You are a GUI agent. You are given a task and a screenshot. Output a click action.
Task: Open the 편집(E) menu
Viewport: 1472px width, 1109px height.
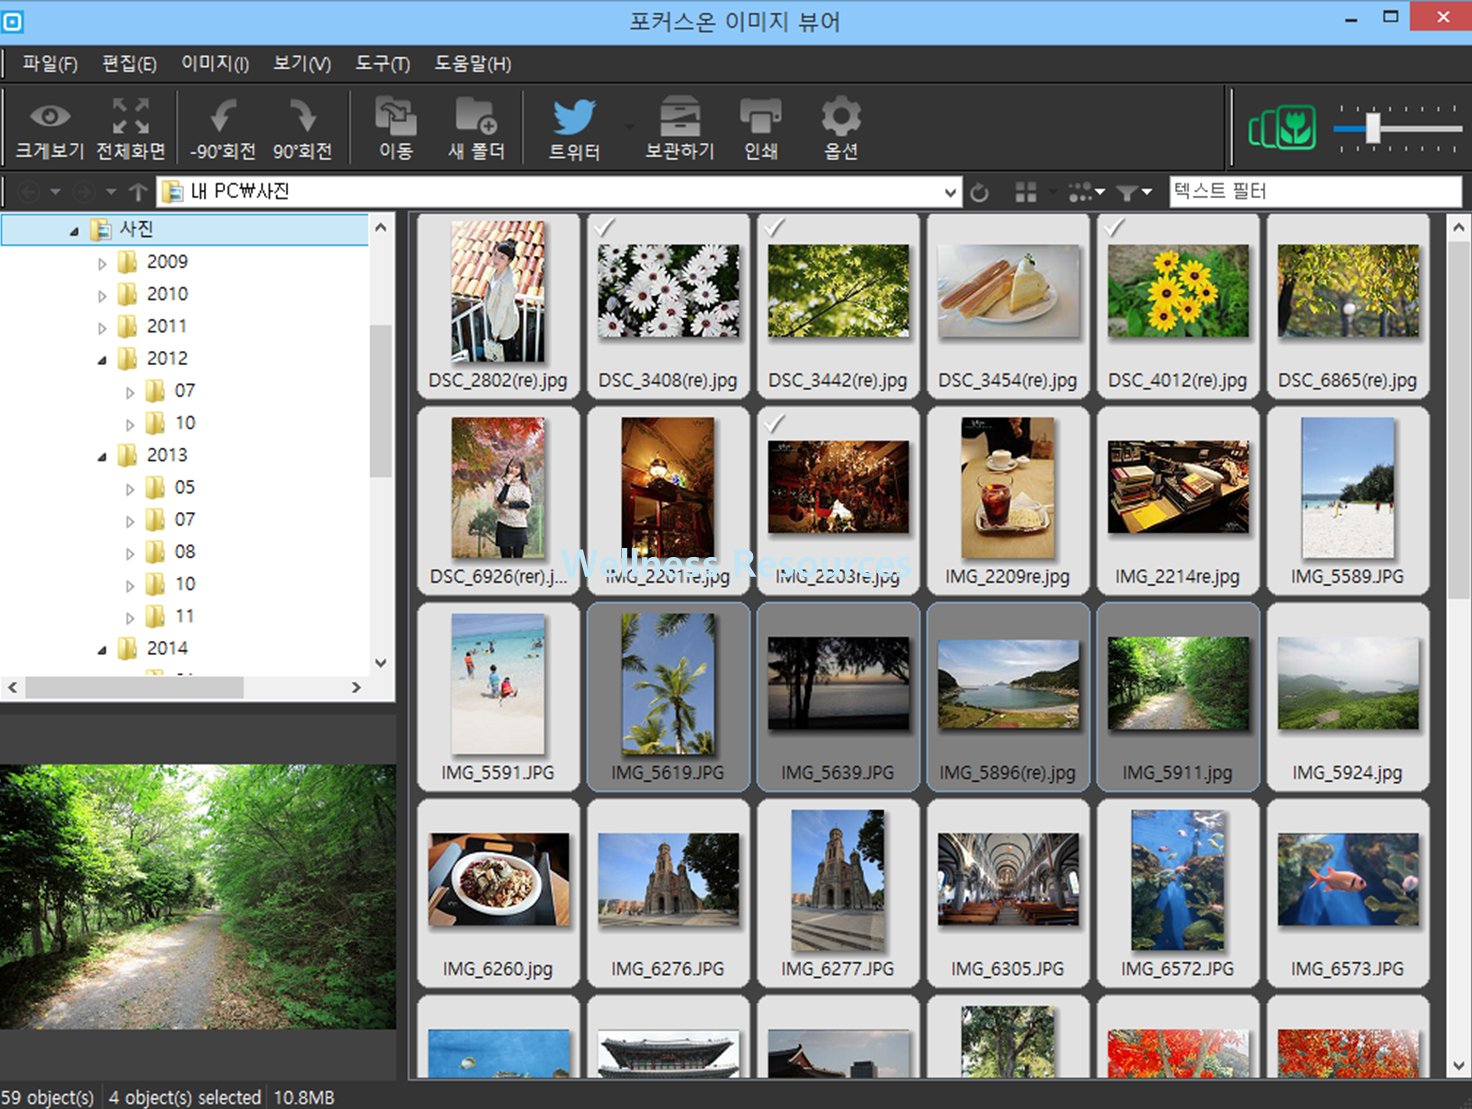click(x=130, y=64)
